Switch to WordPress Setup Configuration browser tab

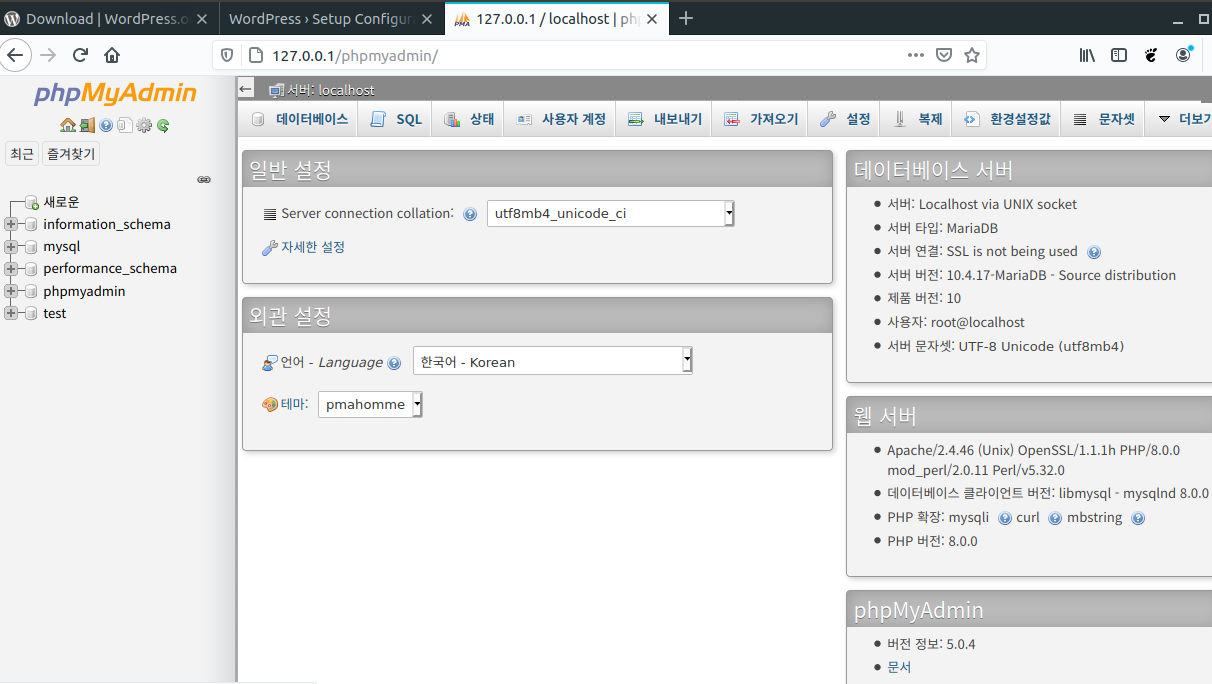pos(331,18)
